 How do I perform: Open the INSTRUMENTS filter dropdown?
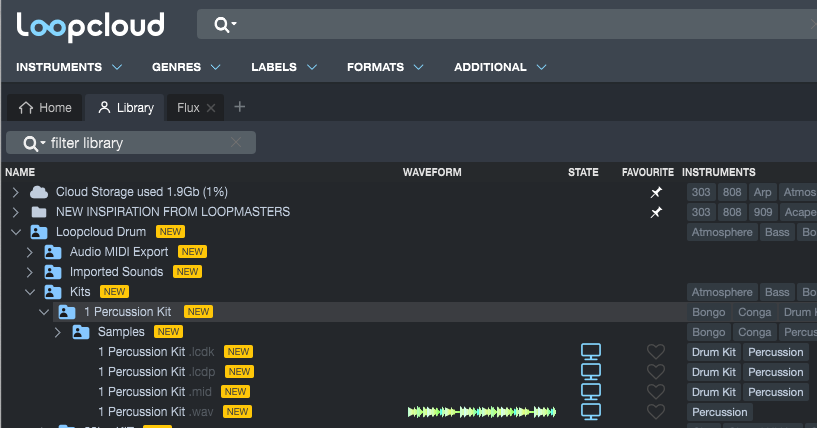tap(69, 67)
